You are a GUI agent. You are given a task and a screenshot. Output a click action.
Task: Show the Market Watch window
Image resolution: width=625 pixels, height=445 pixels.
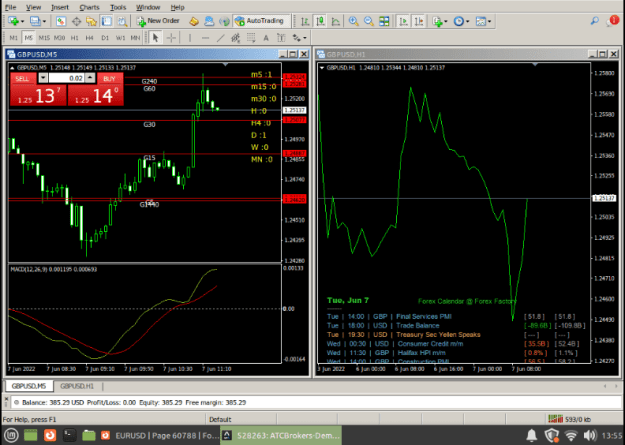pos(61,21)
